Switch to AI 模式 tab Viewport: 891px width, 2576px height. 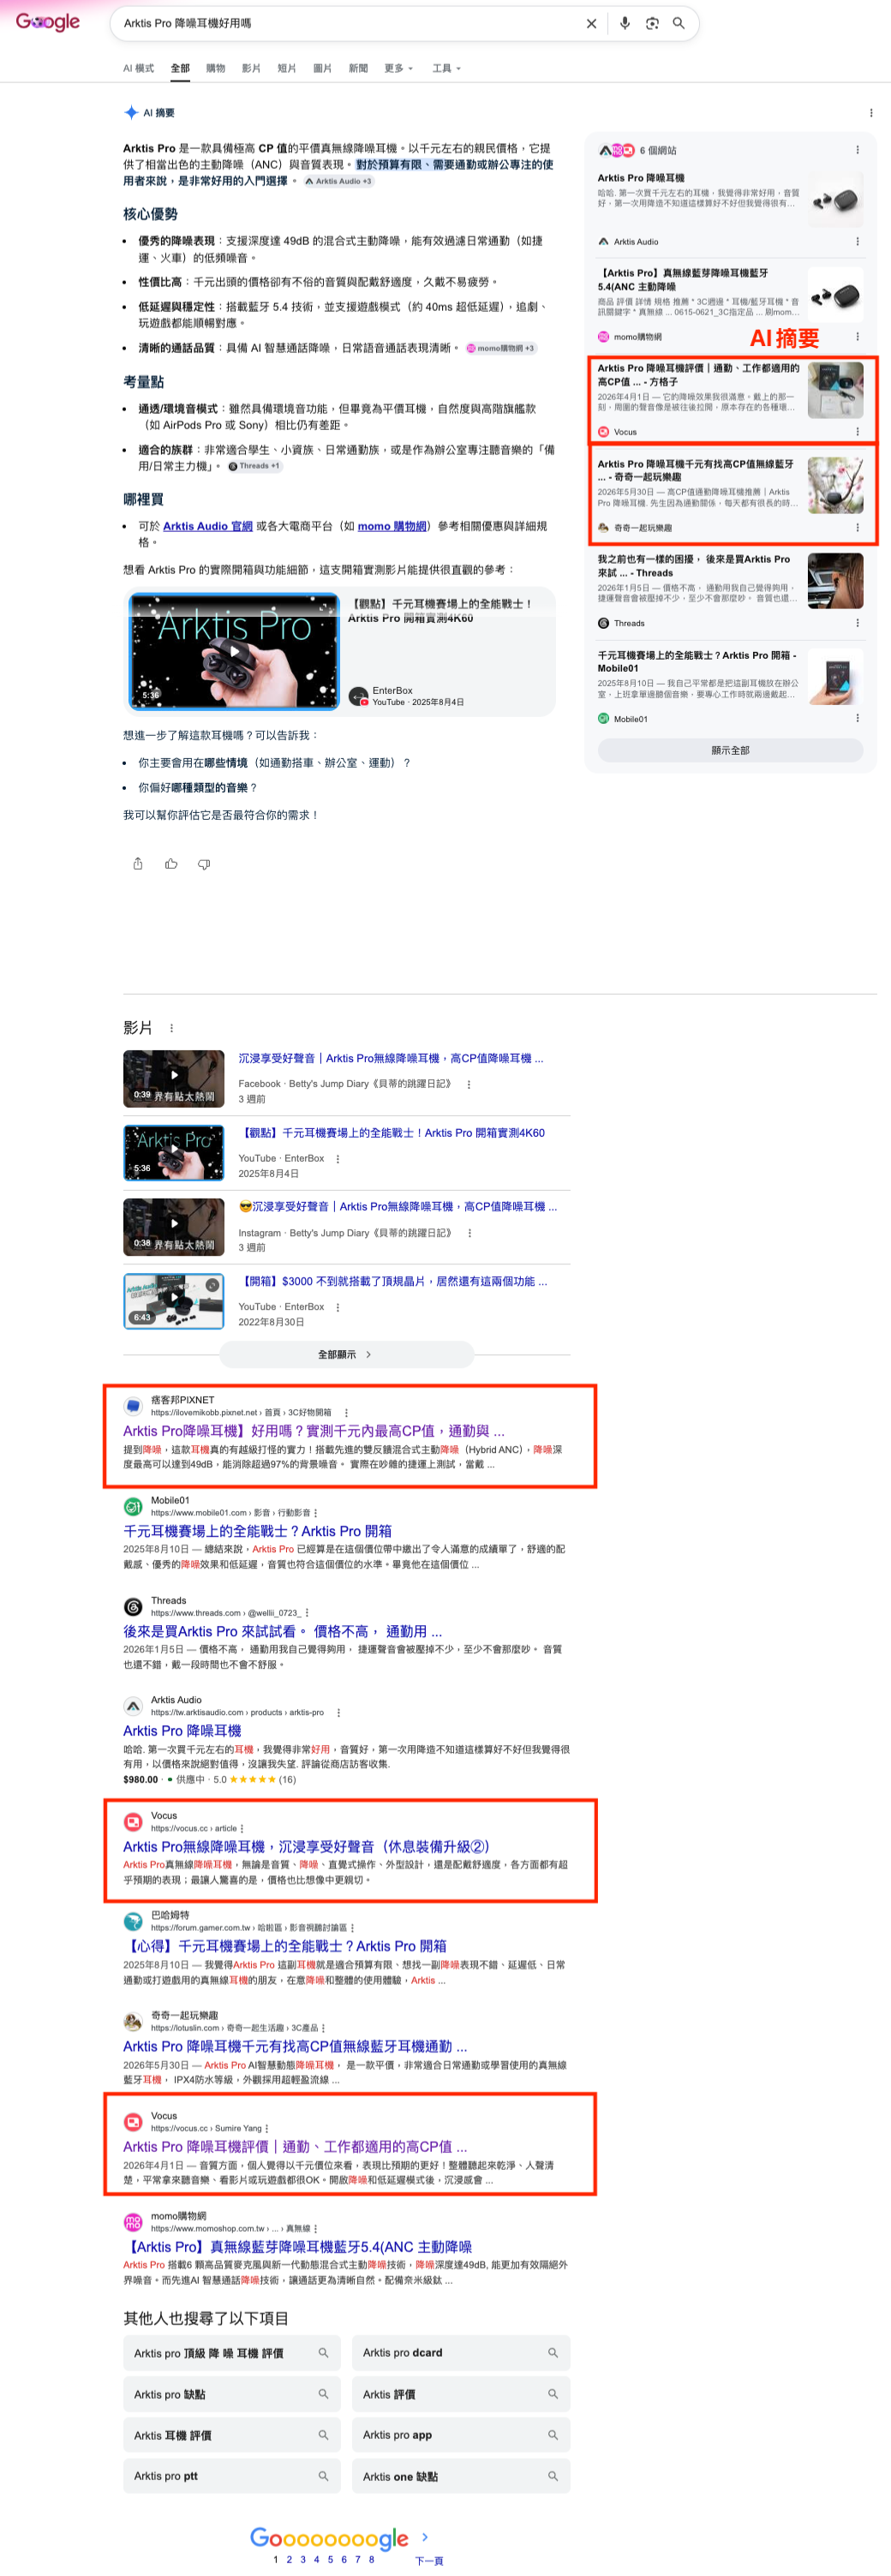coord(138,68)
